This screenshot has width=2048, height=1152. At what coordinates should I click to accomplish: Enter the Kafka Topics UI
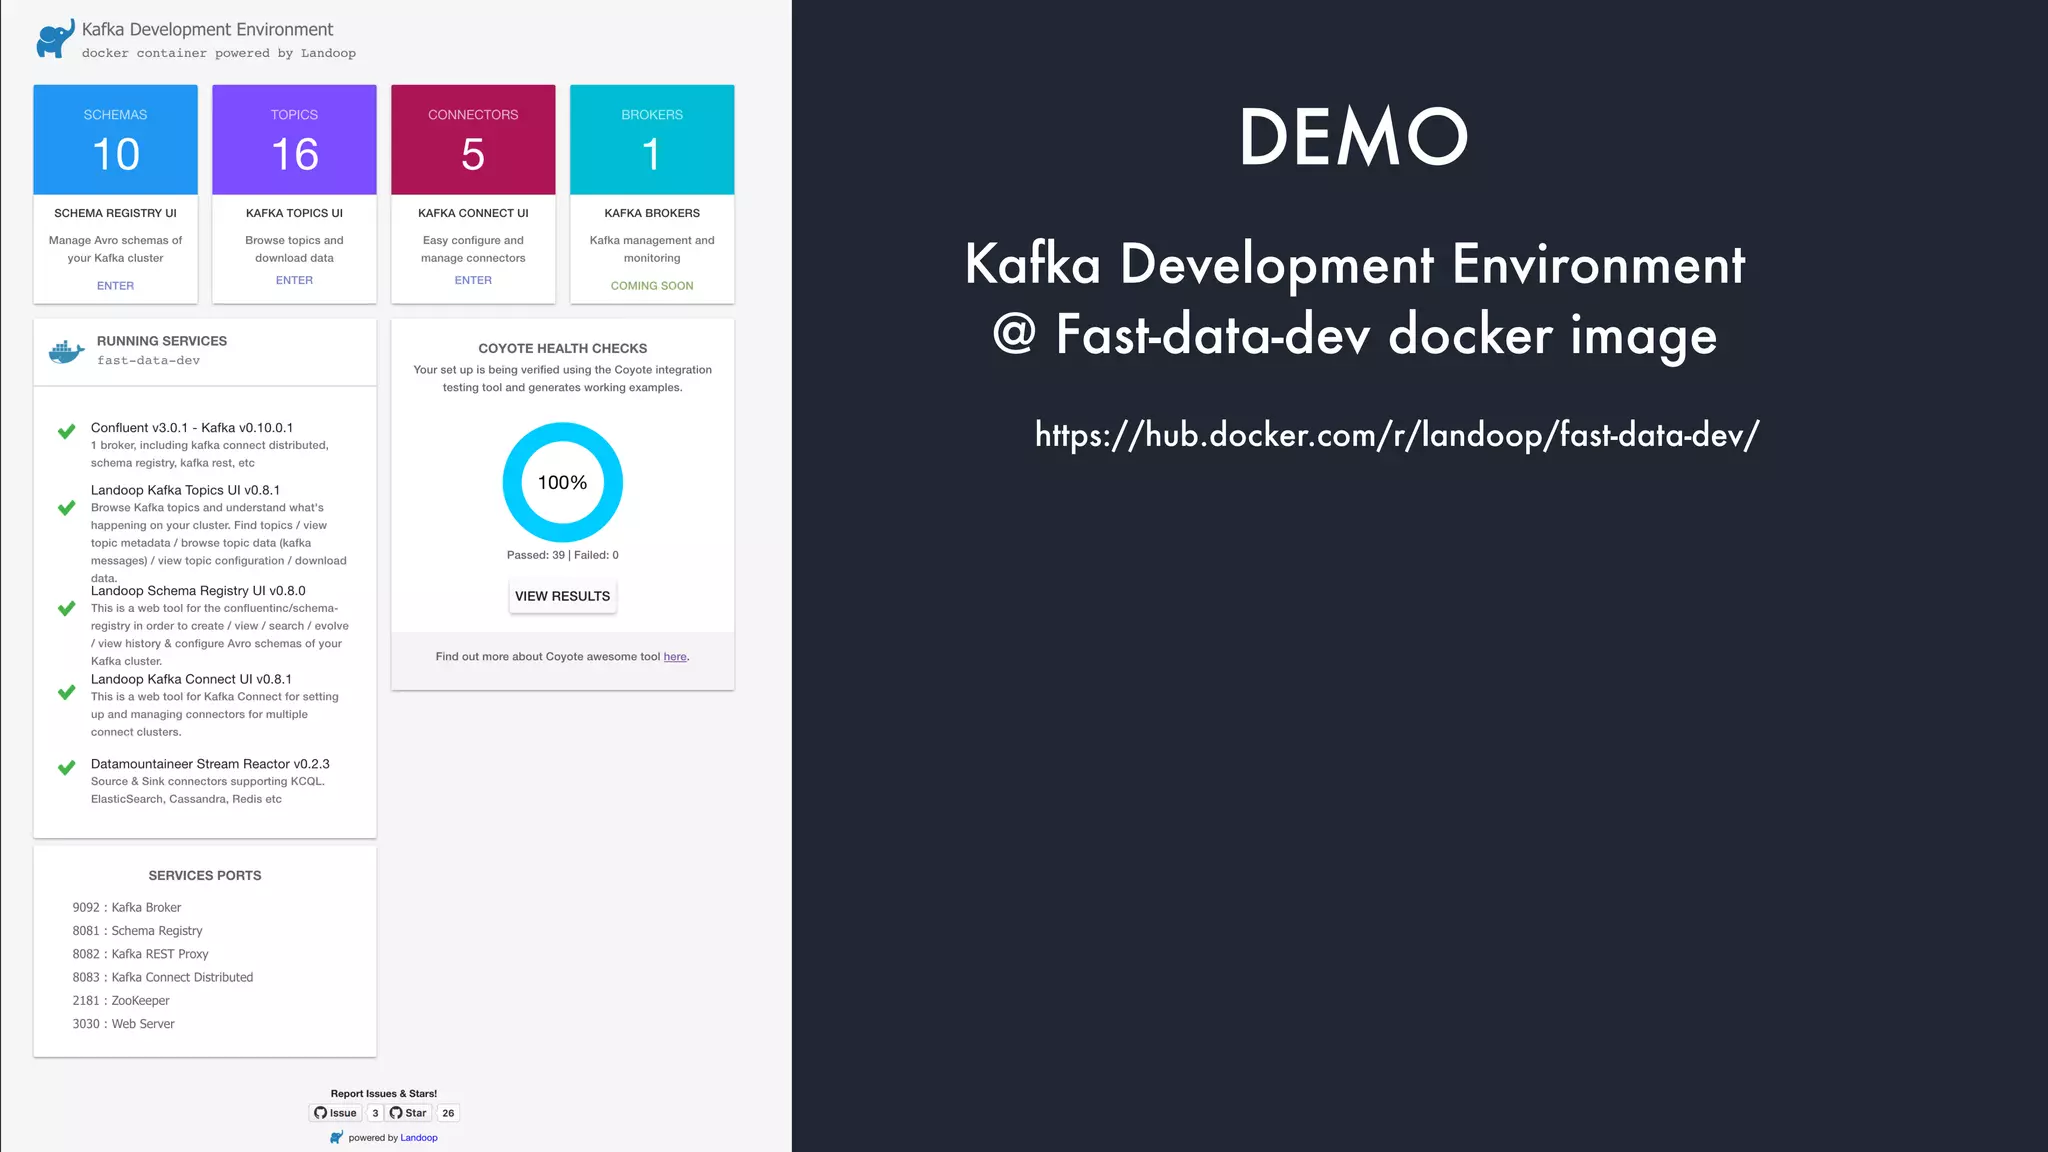[x=294, y=281]
